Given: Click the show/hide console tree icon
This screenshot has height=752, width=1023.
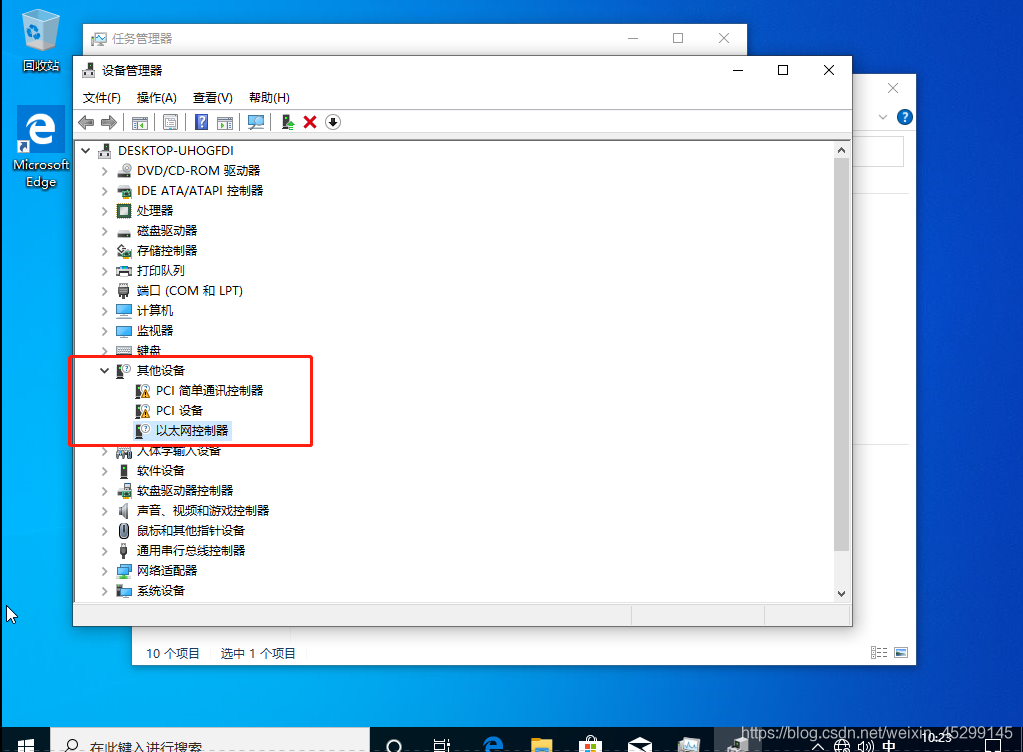Looking at the screenshot, I should tap(140, 122).
